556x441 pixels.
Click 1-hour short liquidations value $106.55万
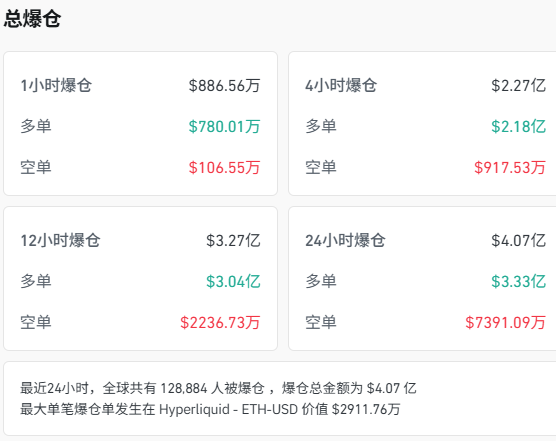(x=224, y=167)
